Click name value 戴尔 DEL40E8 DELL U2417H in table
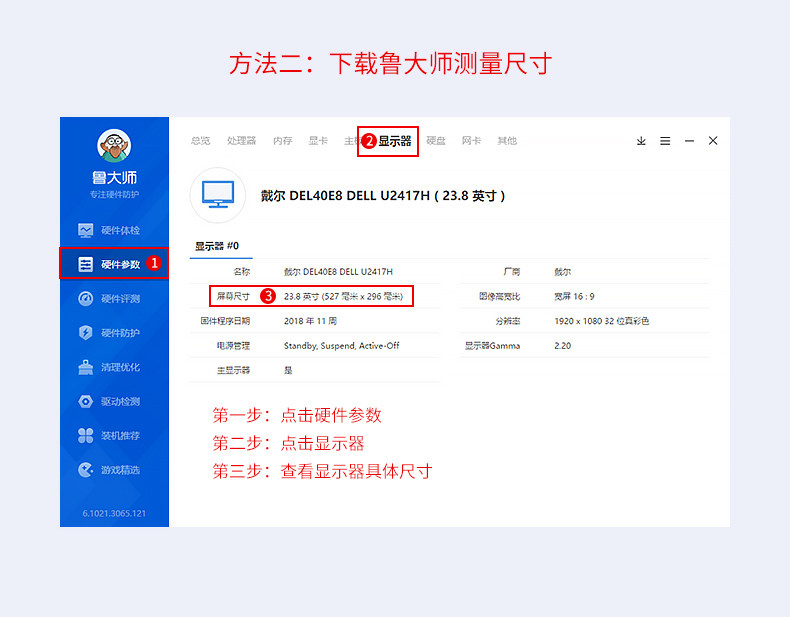 [338, 271]
